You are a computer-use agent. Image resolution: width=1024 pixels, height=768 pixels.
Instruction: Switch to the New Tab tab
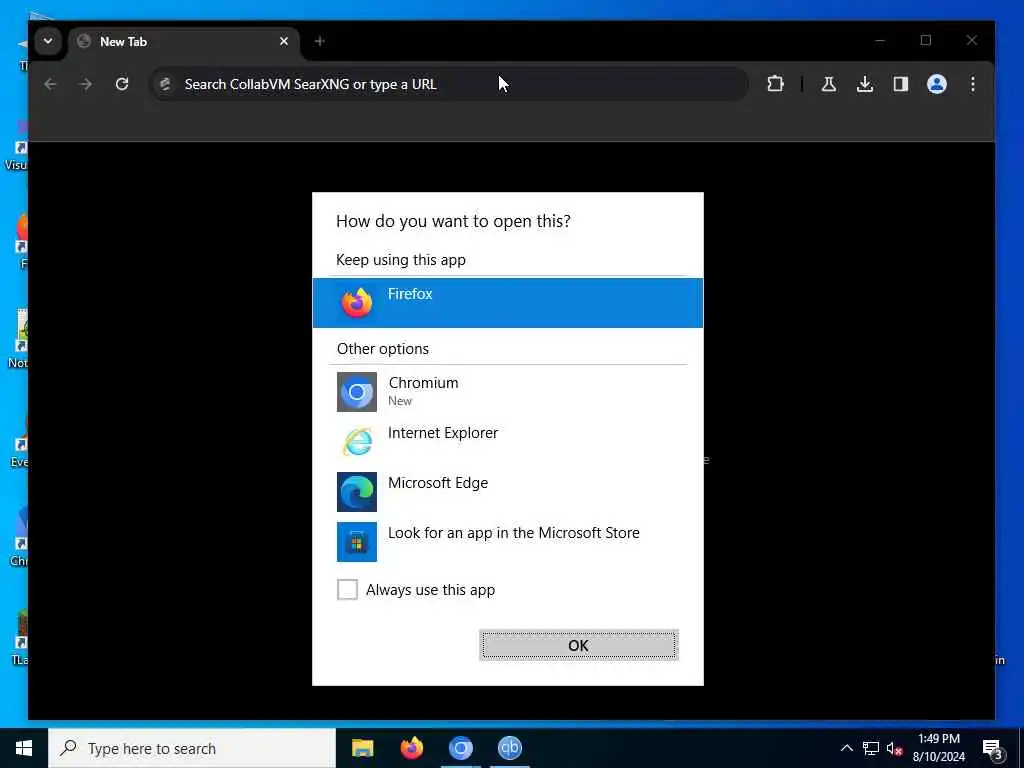click(x=183, y=42)
